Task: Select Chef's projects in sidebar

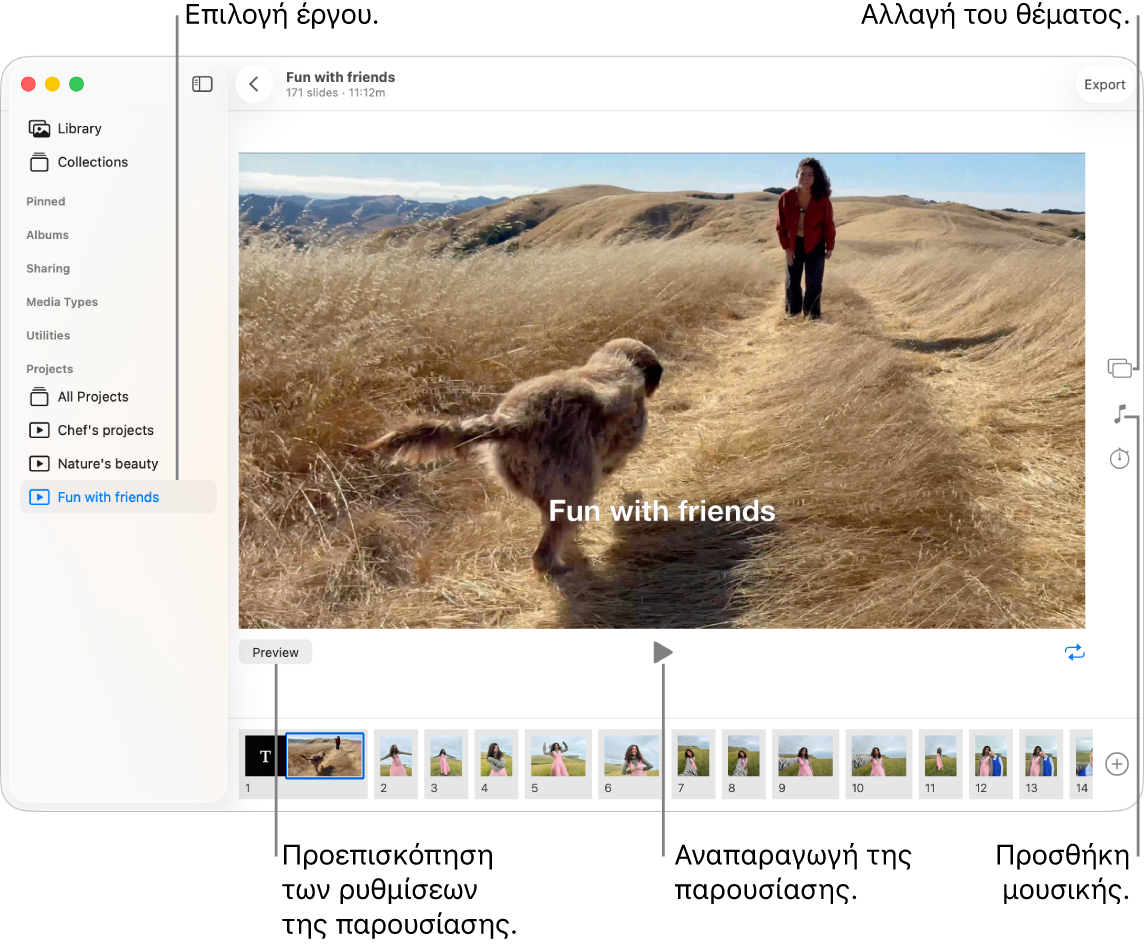Action: pyautogui.click(x=105, y=431)
